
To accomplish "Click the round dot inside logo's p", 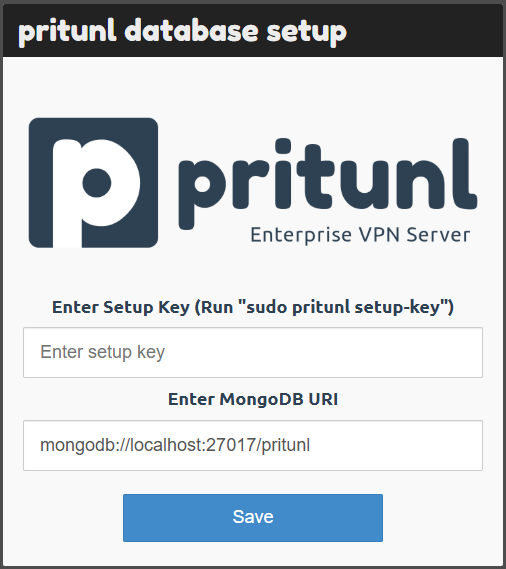I will click(x=97, y=183).
